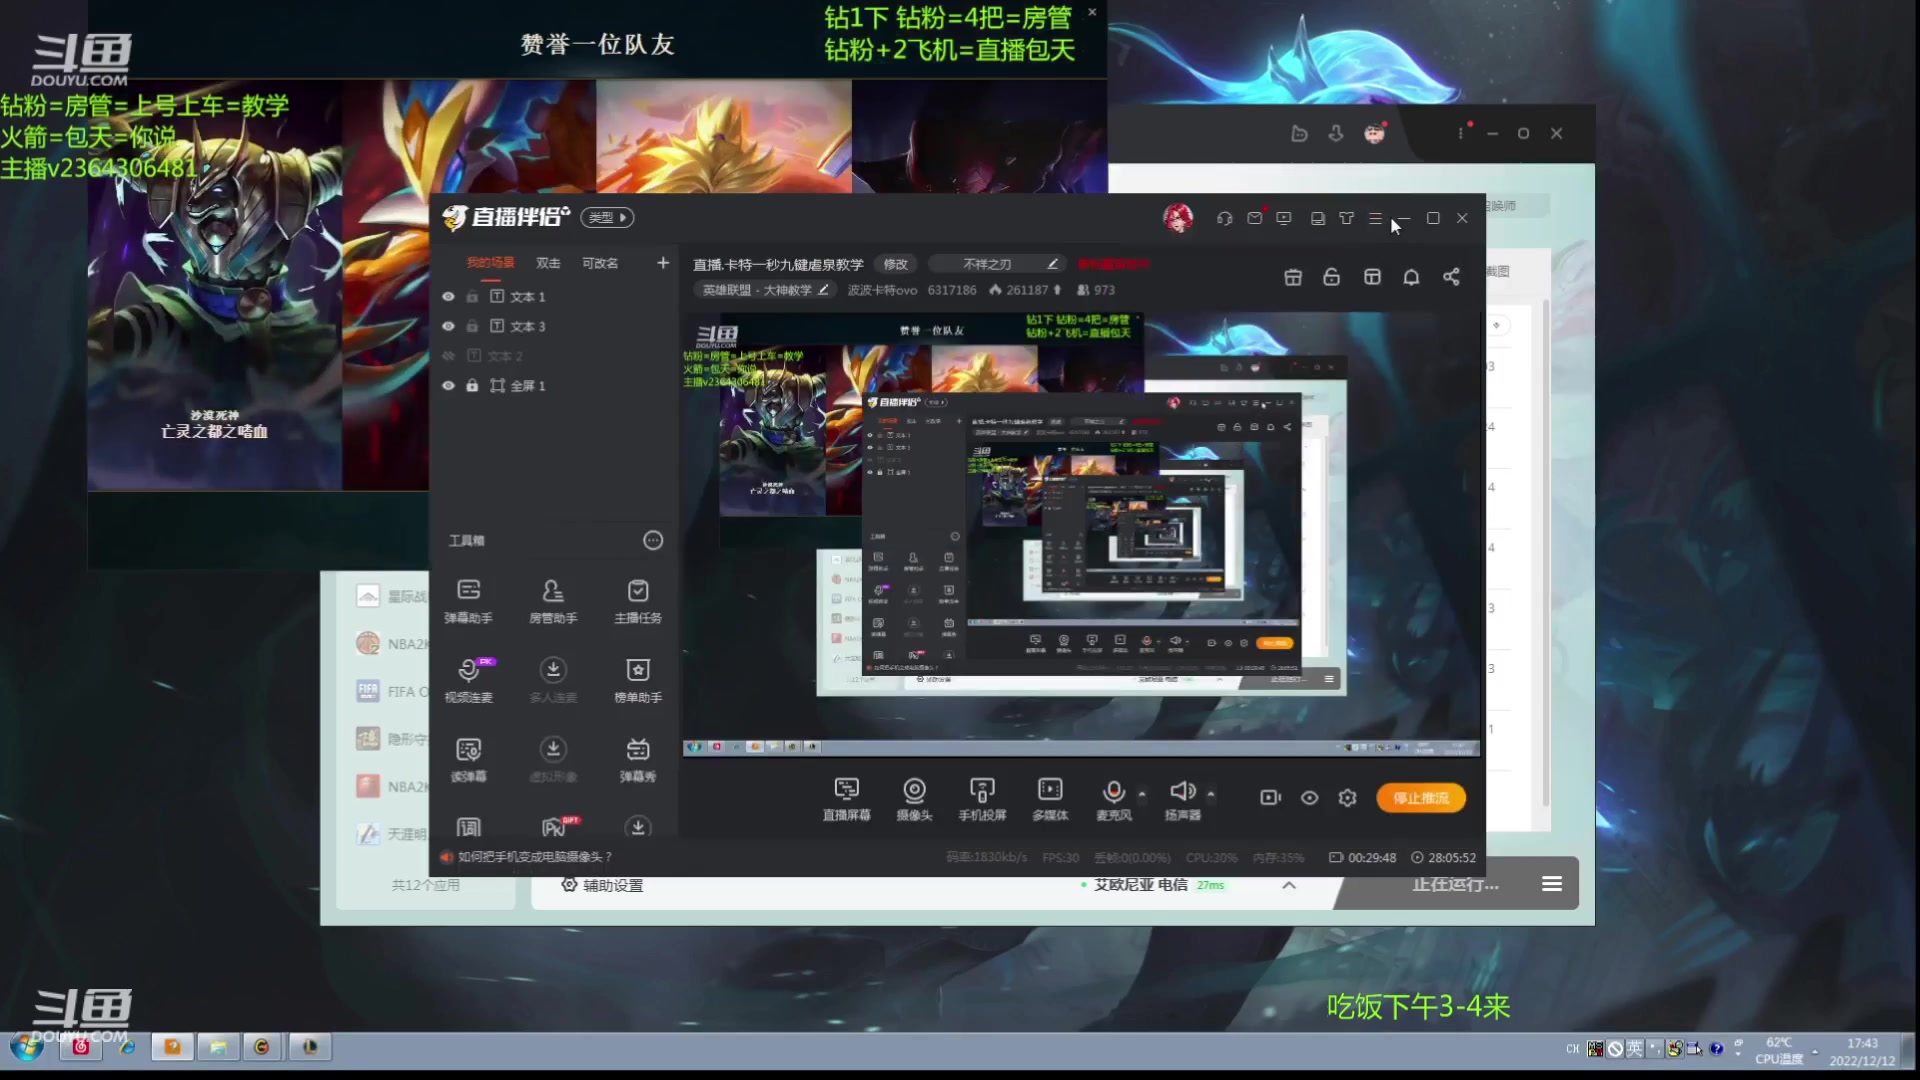This screenshot has height=1080, width=1920.
Task: Expand speaker options arrow
Action: coord(1211,795)
